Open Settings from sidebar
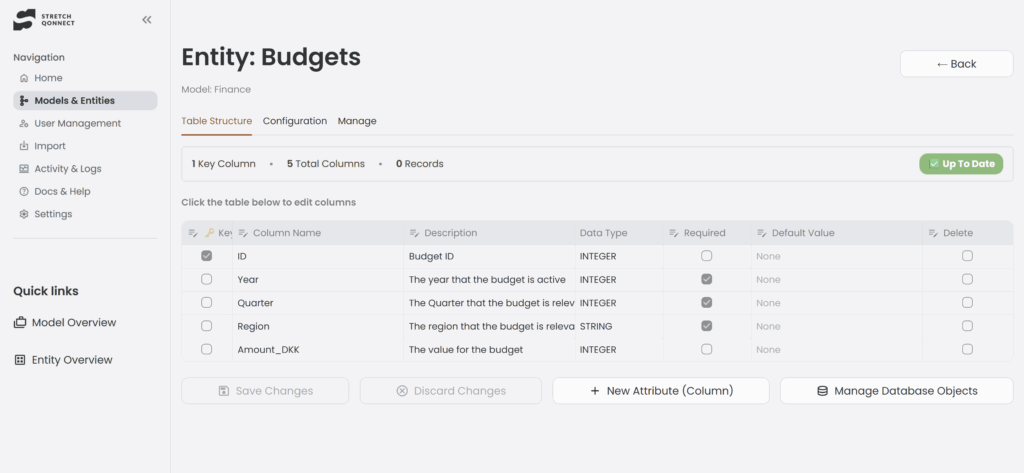 point(53,214)
